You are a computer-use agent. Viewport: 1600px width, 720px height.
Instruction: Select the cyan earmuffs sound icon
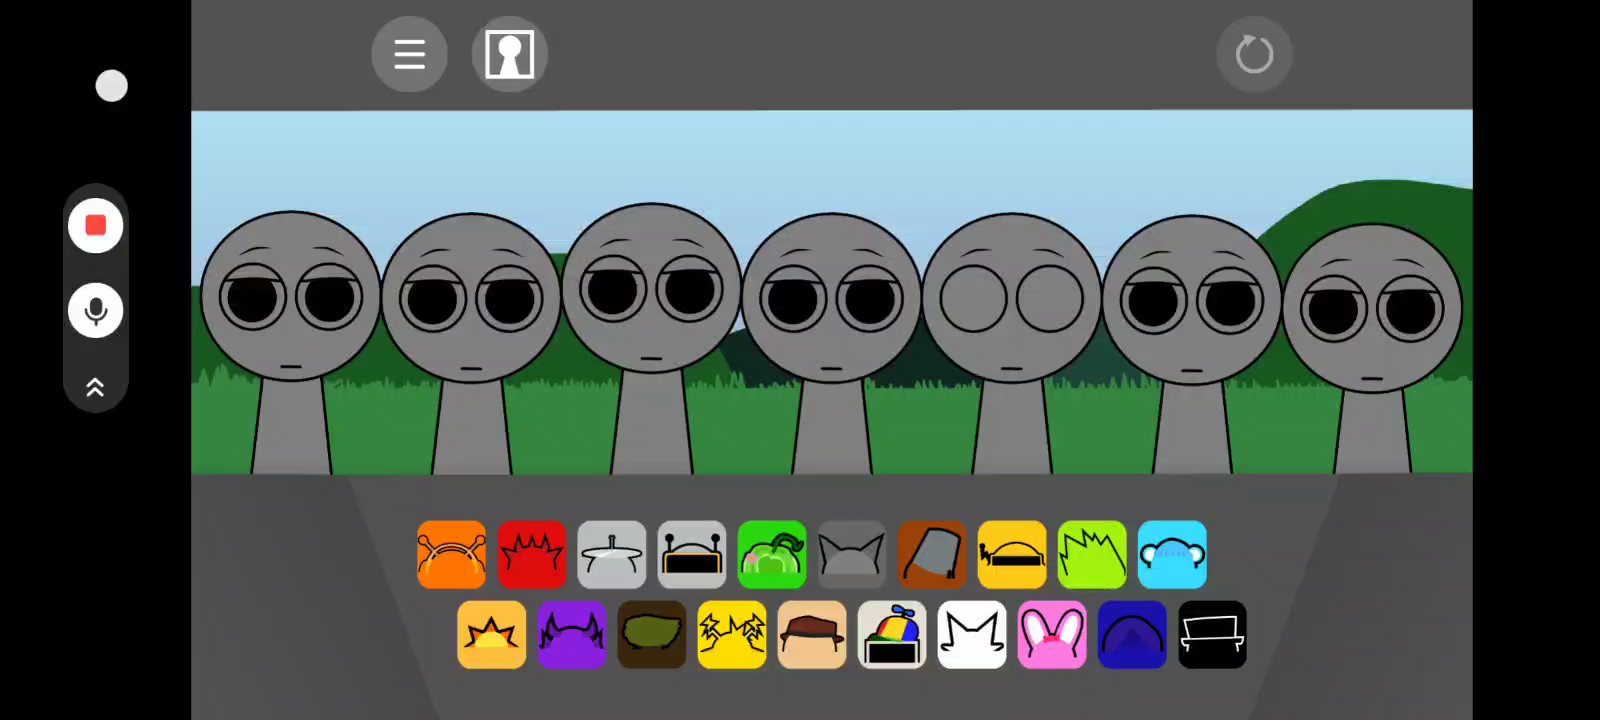tap(1171, 555)
